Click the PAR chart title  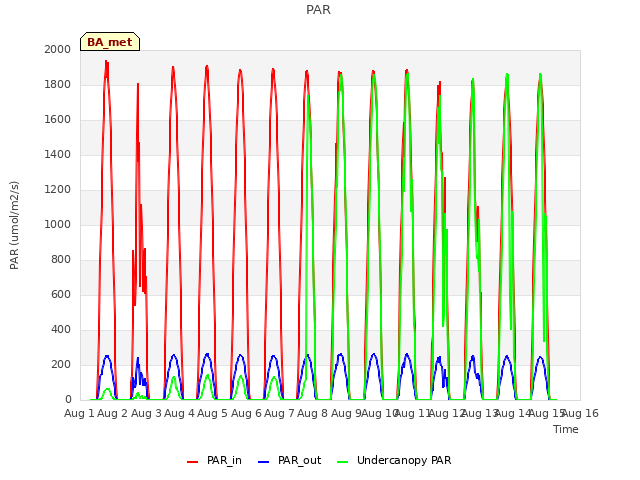(x=318, y=10)
